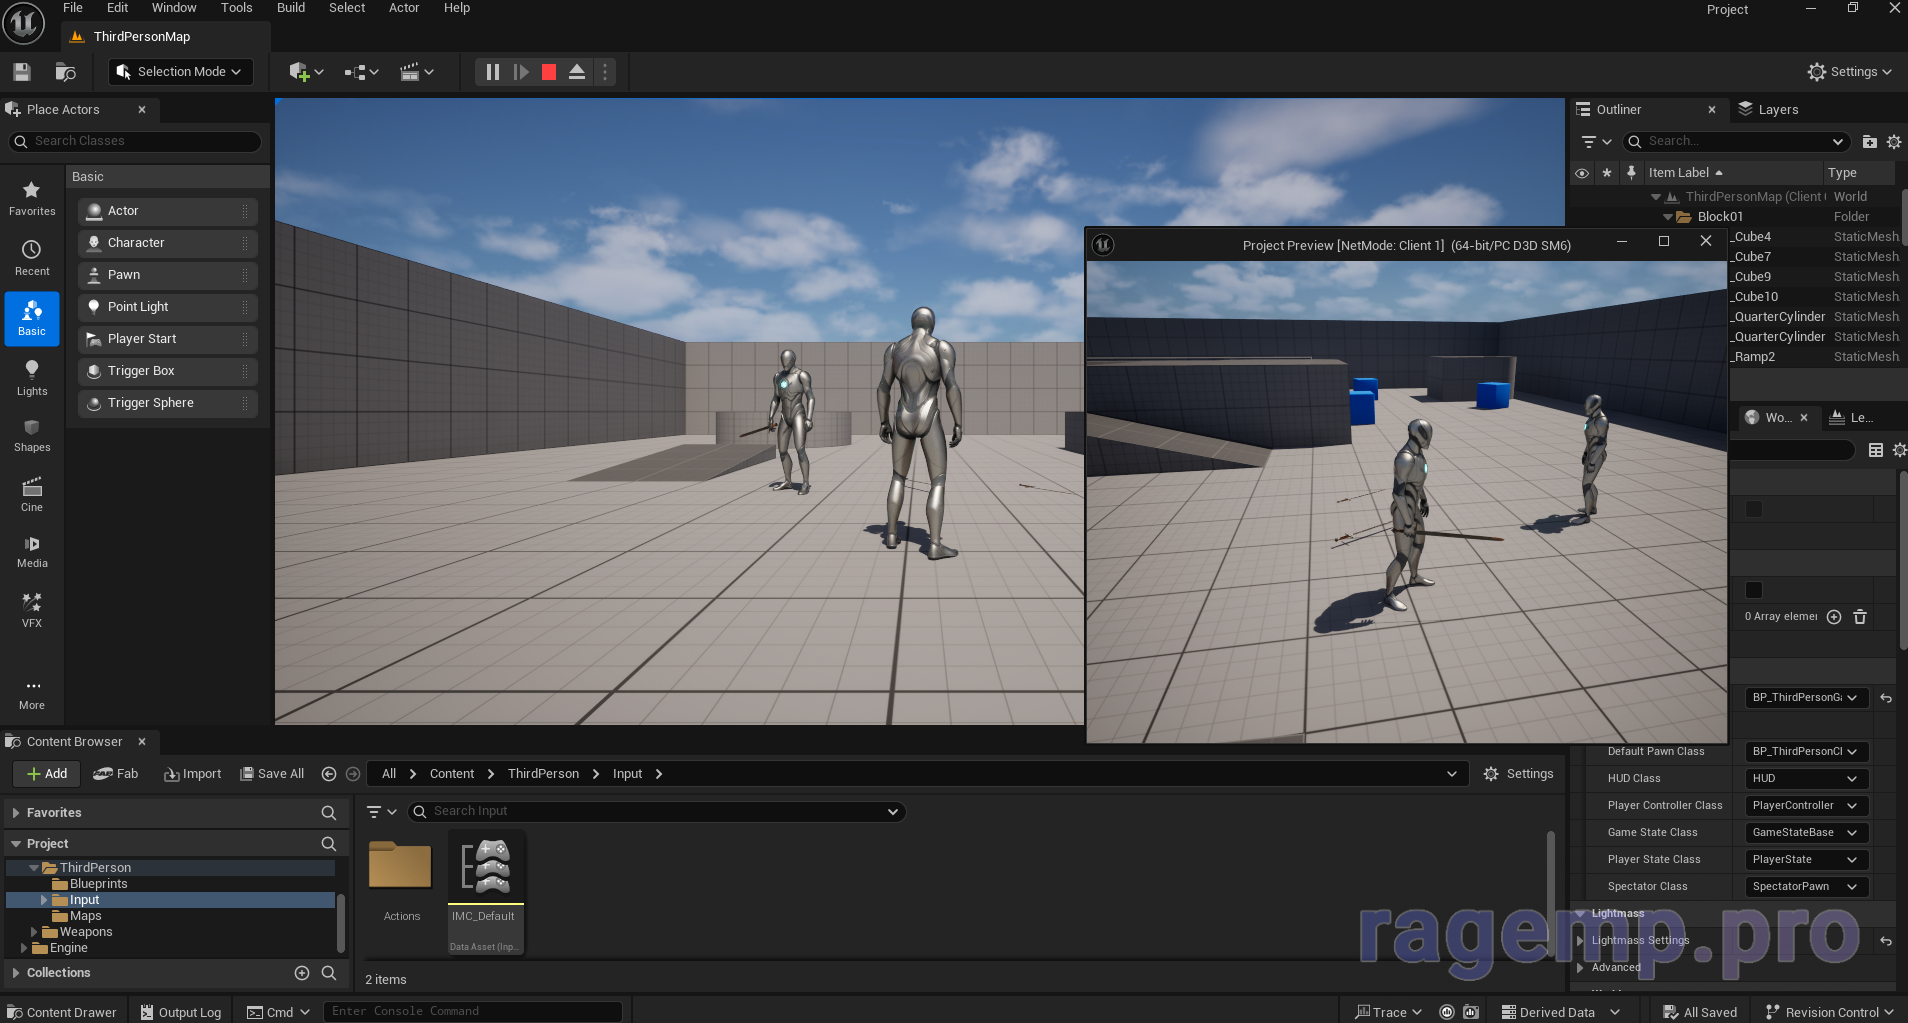Image resolution: width=1908 pixels, height=1023 pixels.
Task: Click the Save current level icon
Action: point(22,72)
